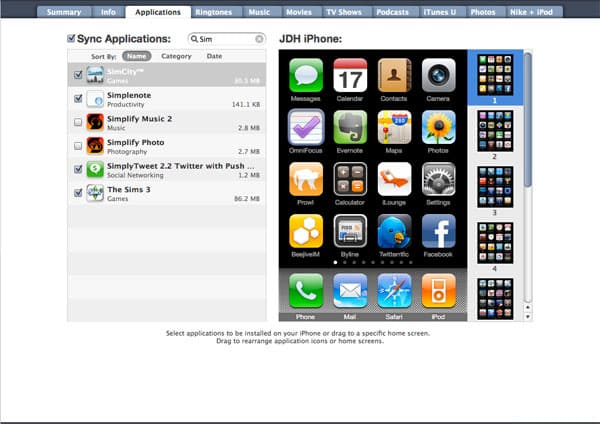Click the Twitterrific bird icon
The height and width of the screenshot is (424, 600).
pyautogui.click(x=394, y=231)
